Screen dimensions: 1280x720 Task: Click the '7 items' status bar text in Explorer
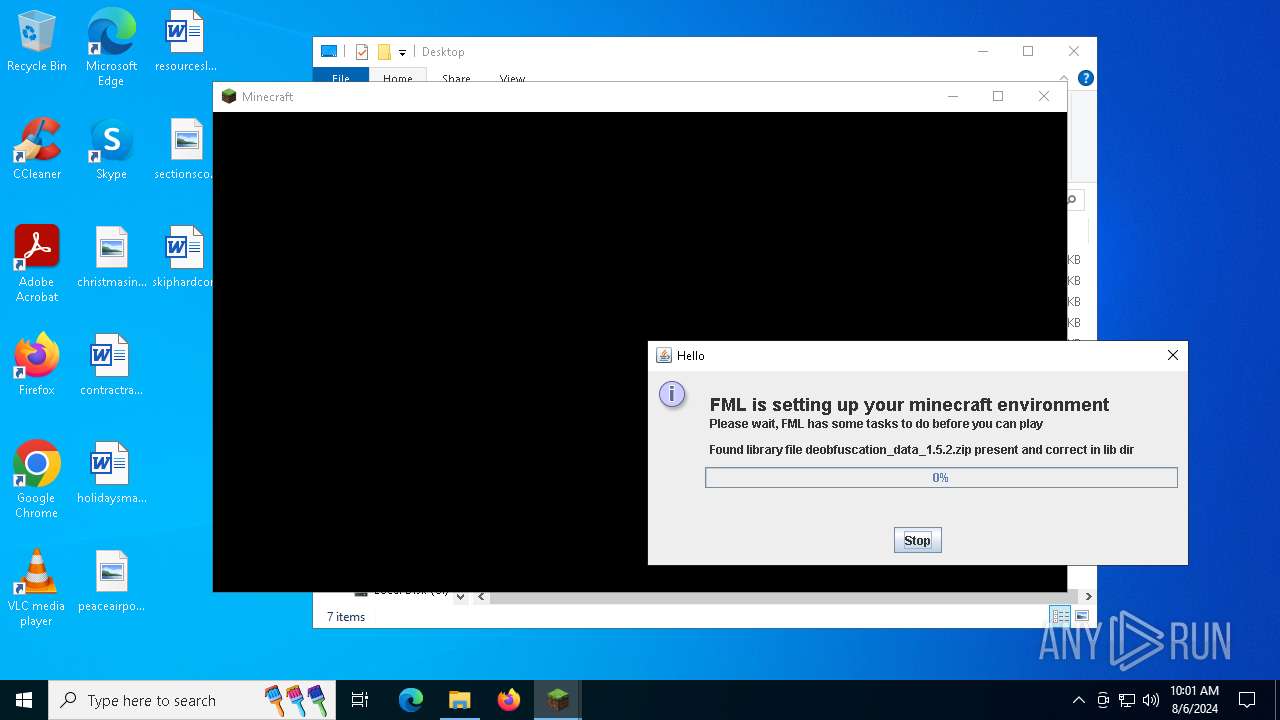point(346,617)
